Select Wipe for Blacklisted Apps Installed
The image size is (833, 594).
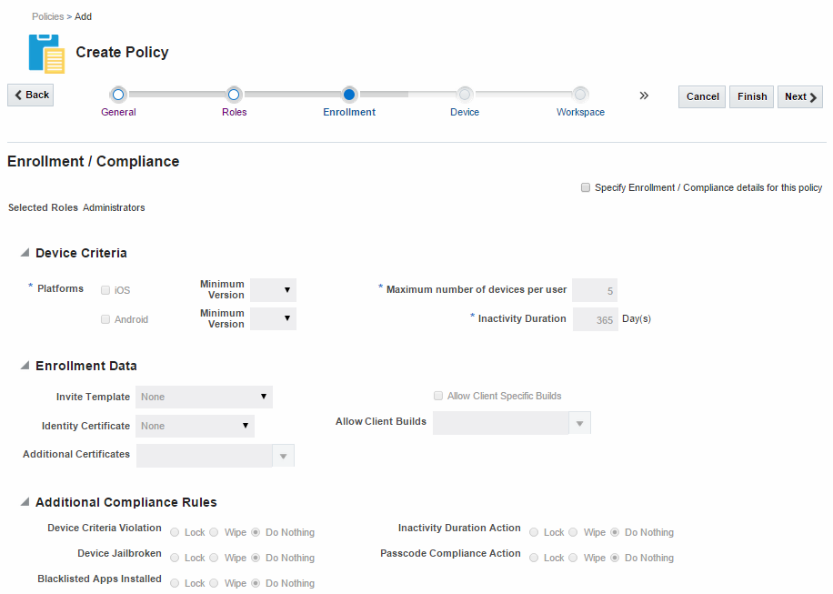(x=214, y=583)
